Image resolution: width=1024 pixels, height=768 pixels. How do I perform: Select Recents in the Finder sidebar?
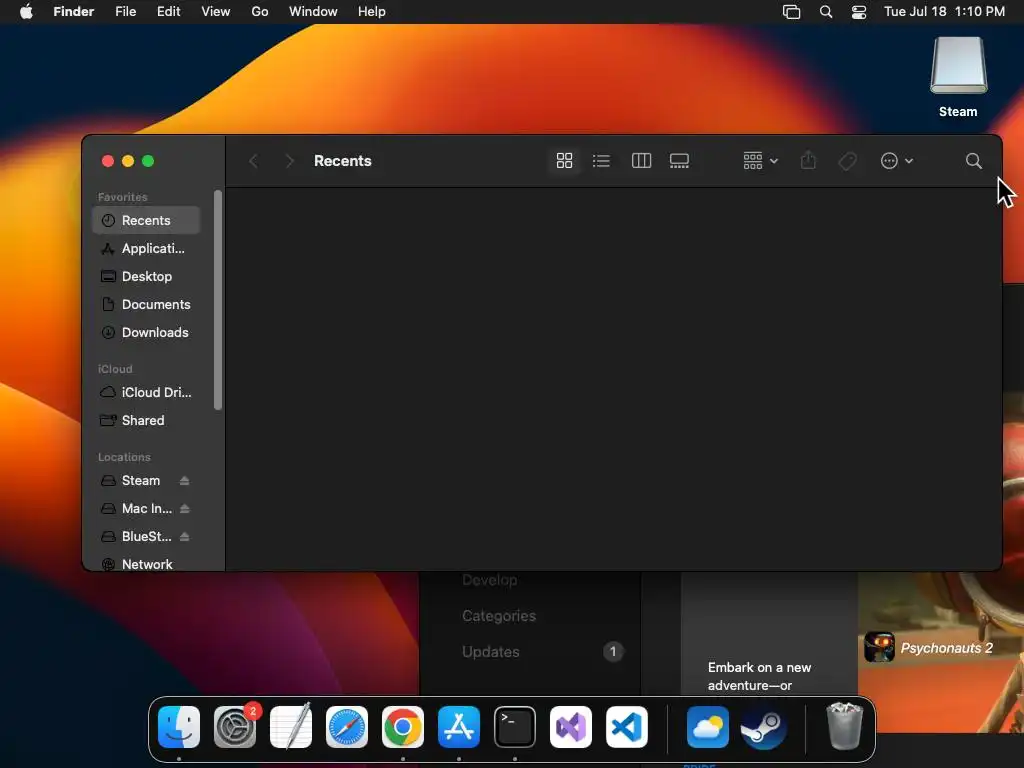point(146,220)
